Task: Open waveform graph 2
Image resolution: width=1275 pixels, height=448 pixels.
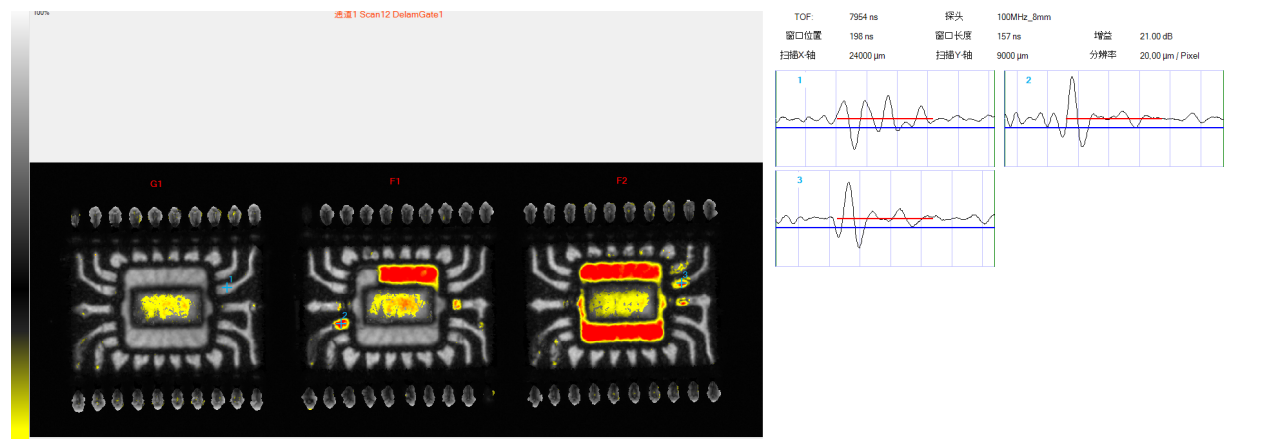Action: coord(1114,118)
